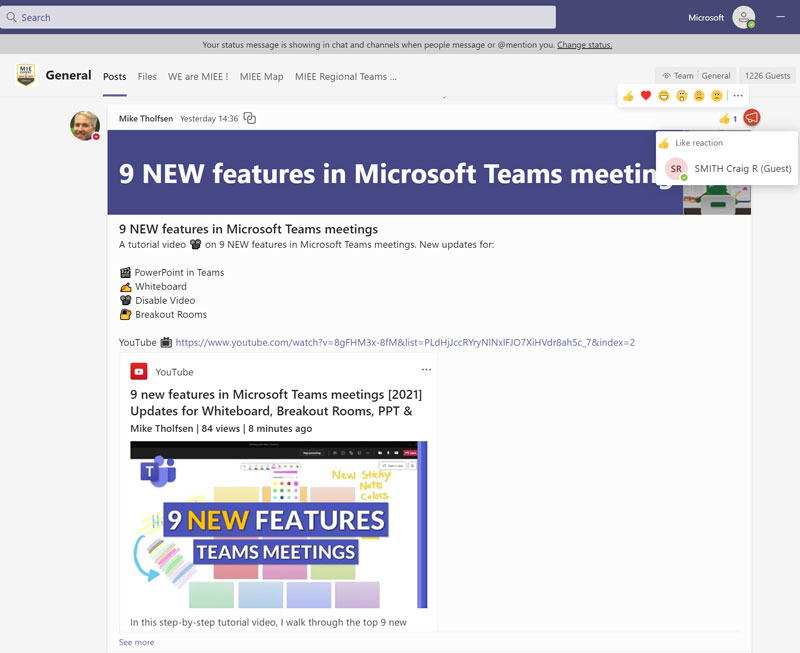Viewport: 800px width, 653px height.
Task: React with the red heart
Action: tap(646, 95)
